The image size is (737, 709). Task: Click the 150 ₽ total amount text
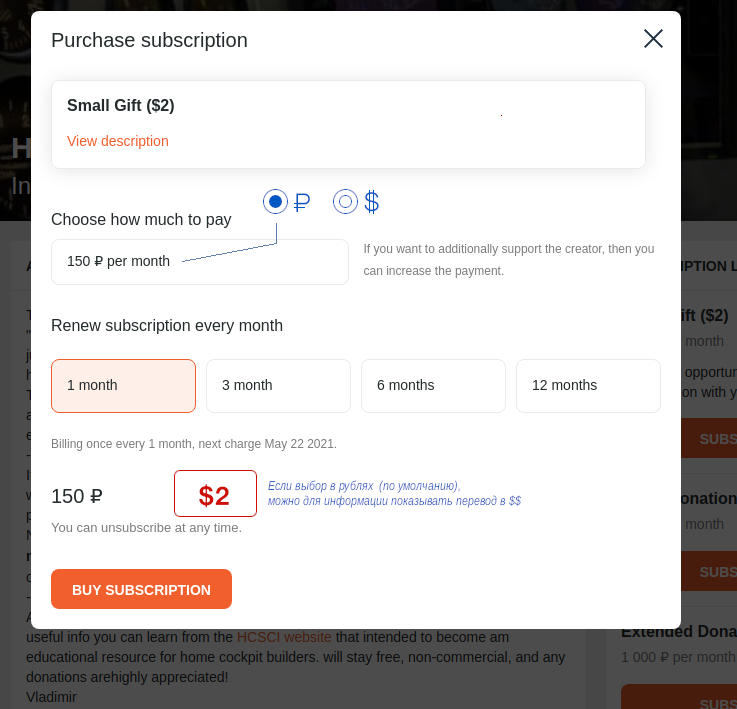coord(77,496)
